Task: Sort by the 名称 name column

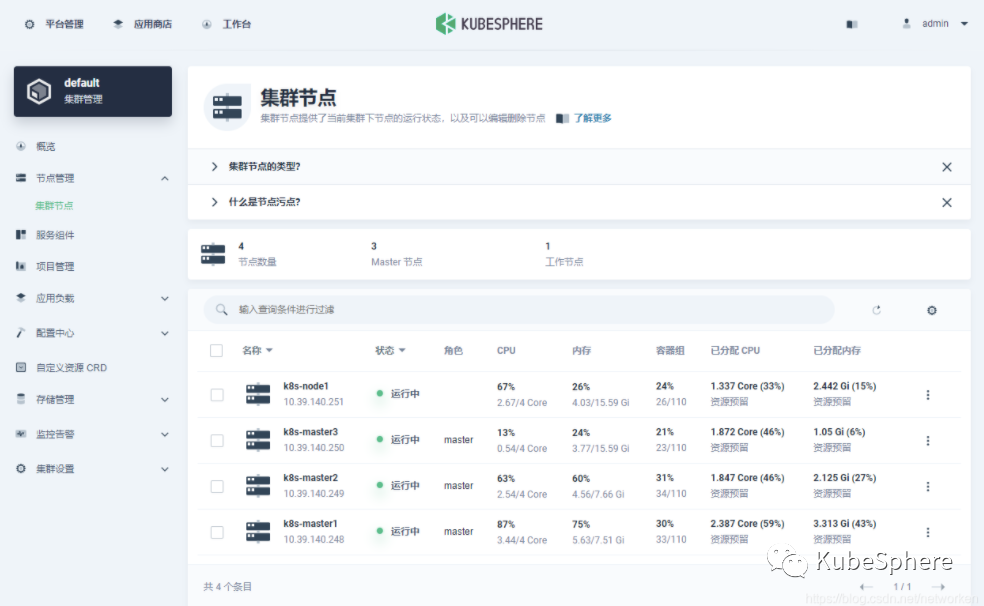Action: click(257, 351)
